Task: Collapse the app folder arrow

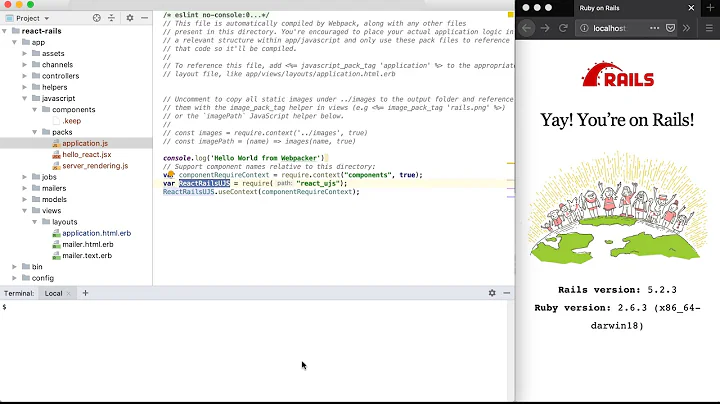Action: click(x=15, y=42)
